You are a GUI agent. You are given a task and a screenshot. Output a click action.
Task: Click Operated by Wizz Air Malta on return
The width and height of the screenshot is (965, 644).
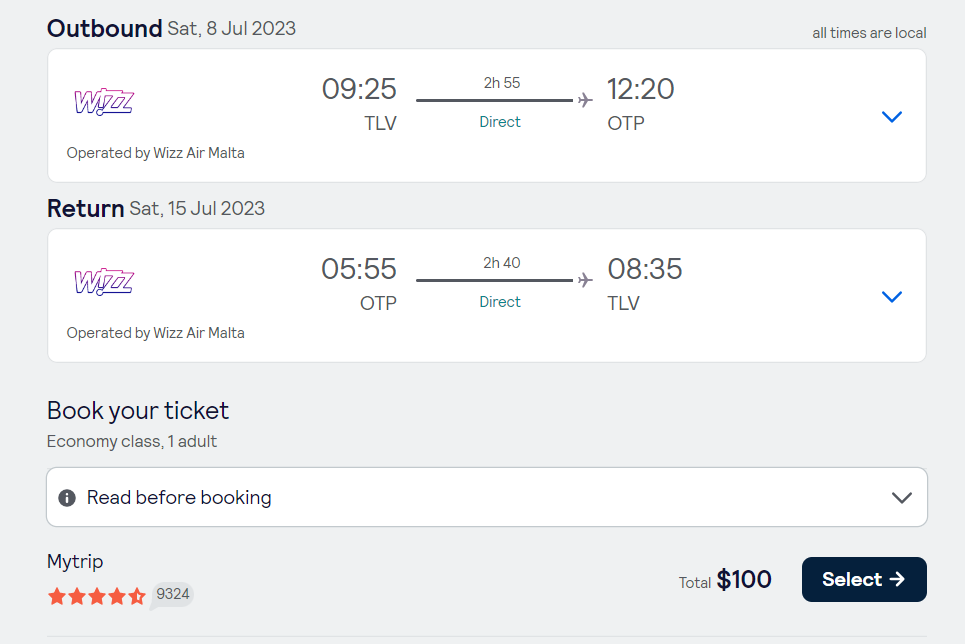coord(156,333)
